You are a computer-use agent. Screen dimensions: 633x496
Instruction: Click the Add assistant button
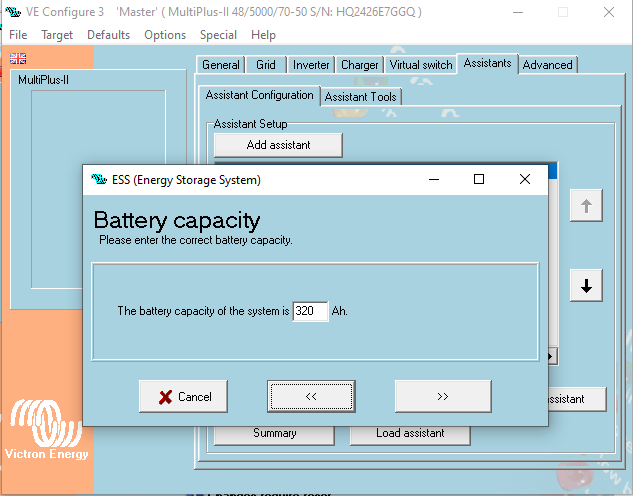click(x=278, y=145)
